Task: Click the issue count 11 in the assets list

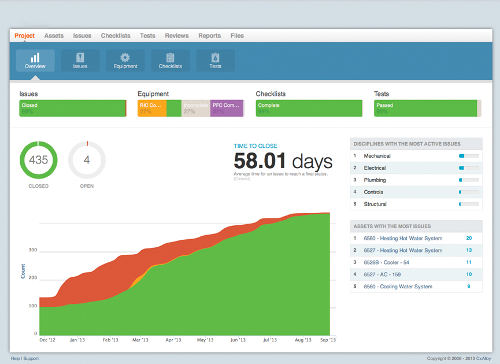Action: pos(469,262)
